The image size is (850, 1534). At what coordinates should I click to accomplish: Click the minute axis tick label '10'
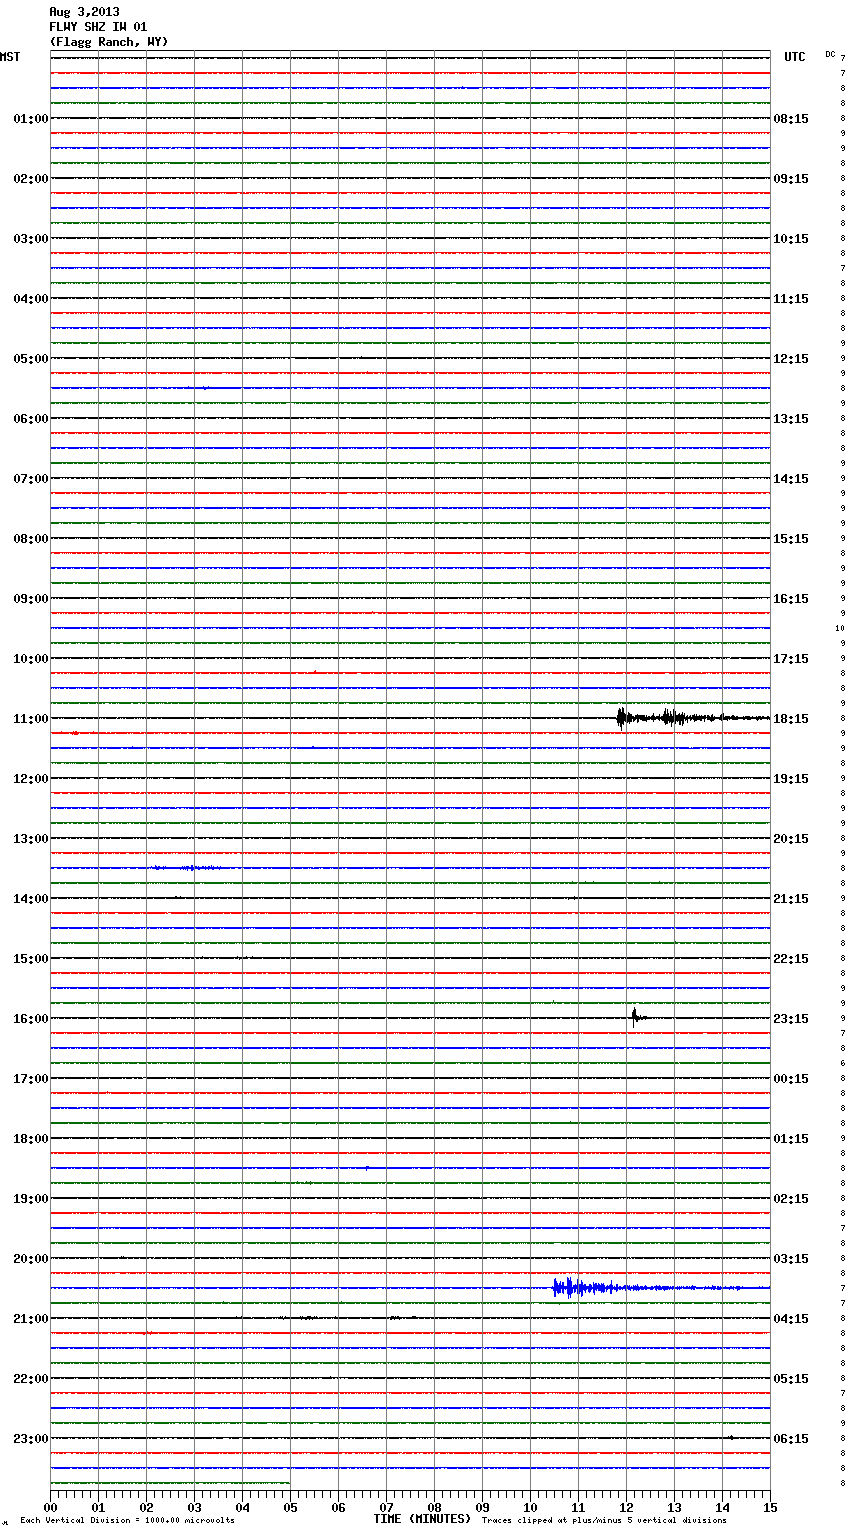[530, 1507]
